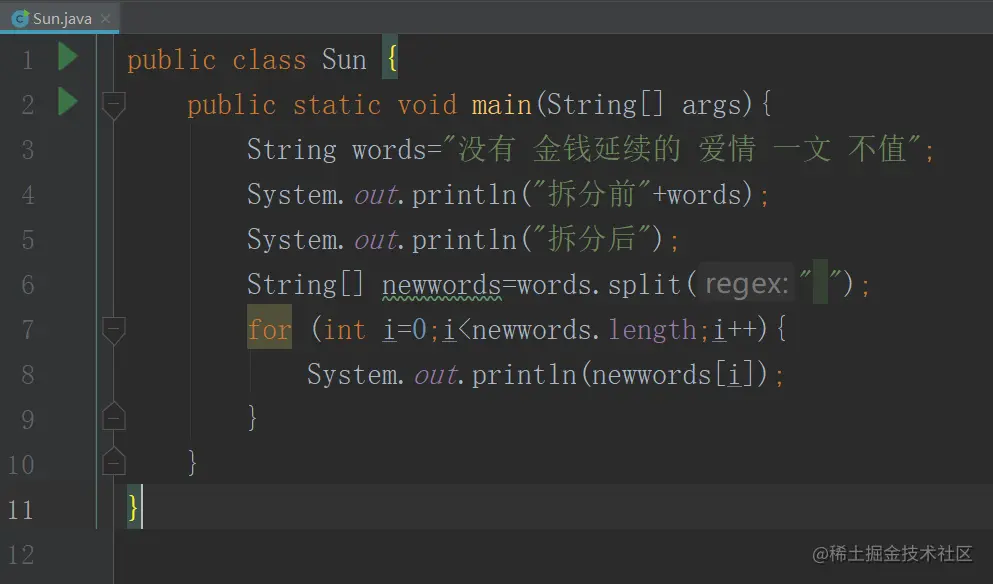Screen dimensions: 993x584
Task: Click line number 12 in the gutter
Action: click(20, 555)
